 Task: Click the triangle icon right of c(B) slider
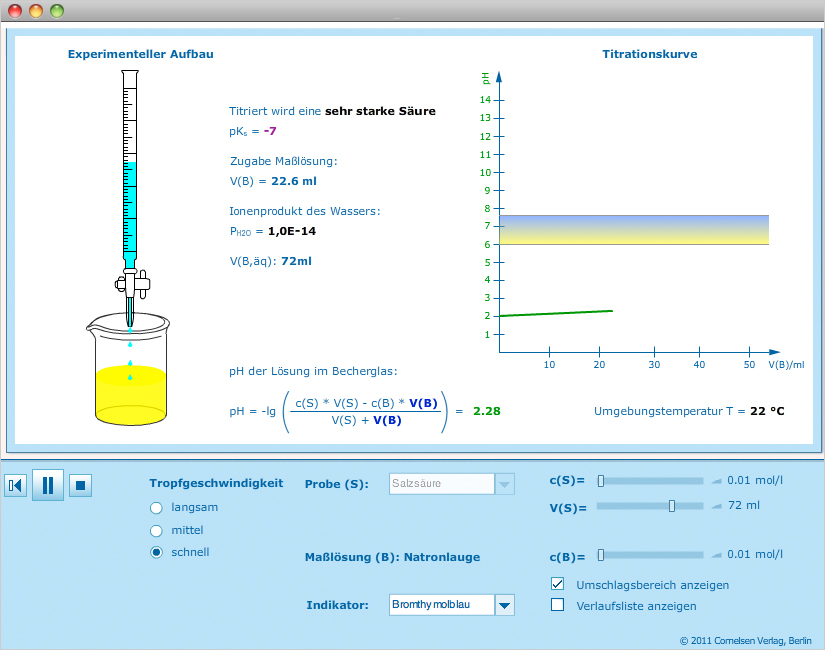tap(716, 554)
